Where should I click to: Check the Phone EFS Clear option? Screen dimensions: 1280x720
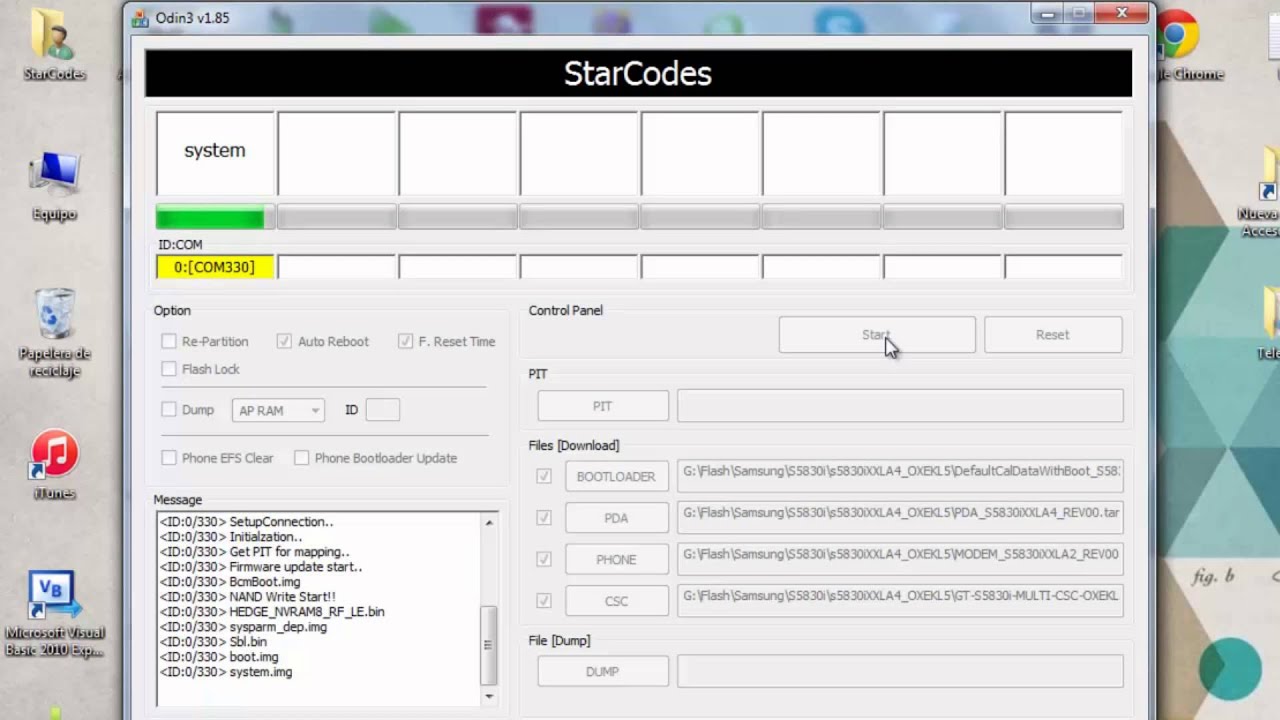tap(169, 458)
